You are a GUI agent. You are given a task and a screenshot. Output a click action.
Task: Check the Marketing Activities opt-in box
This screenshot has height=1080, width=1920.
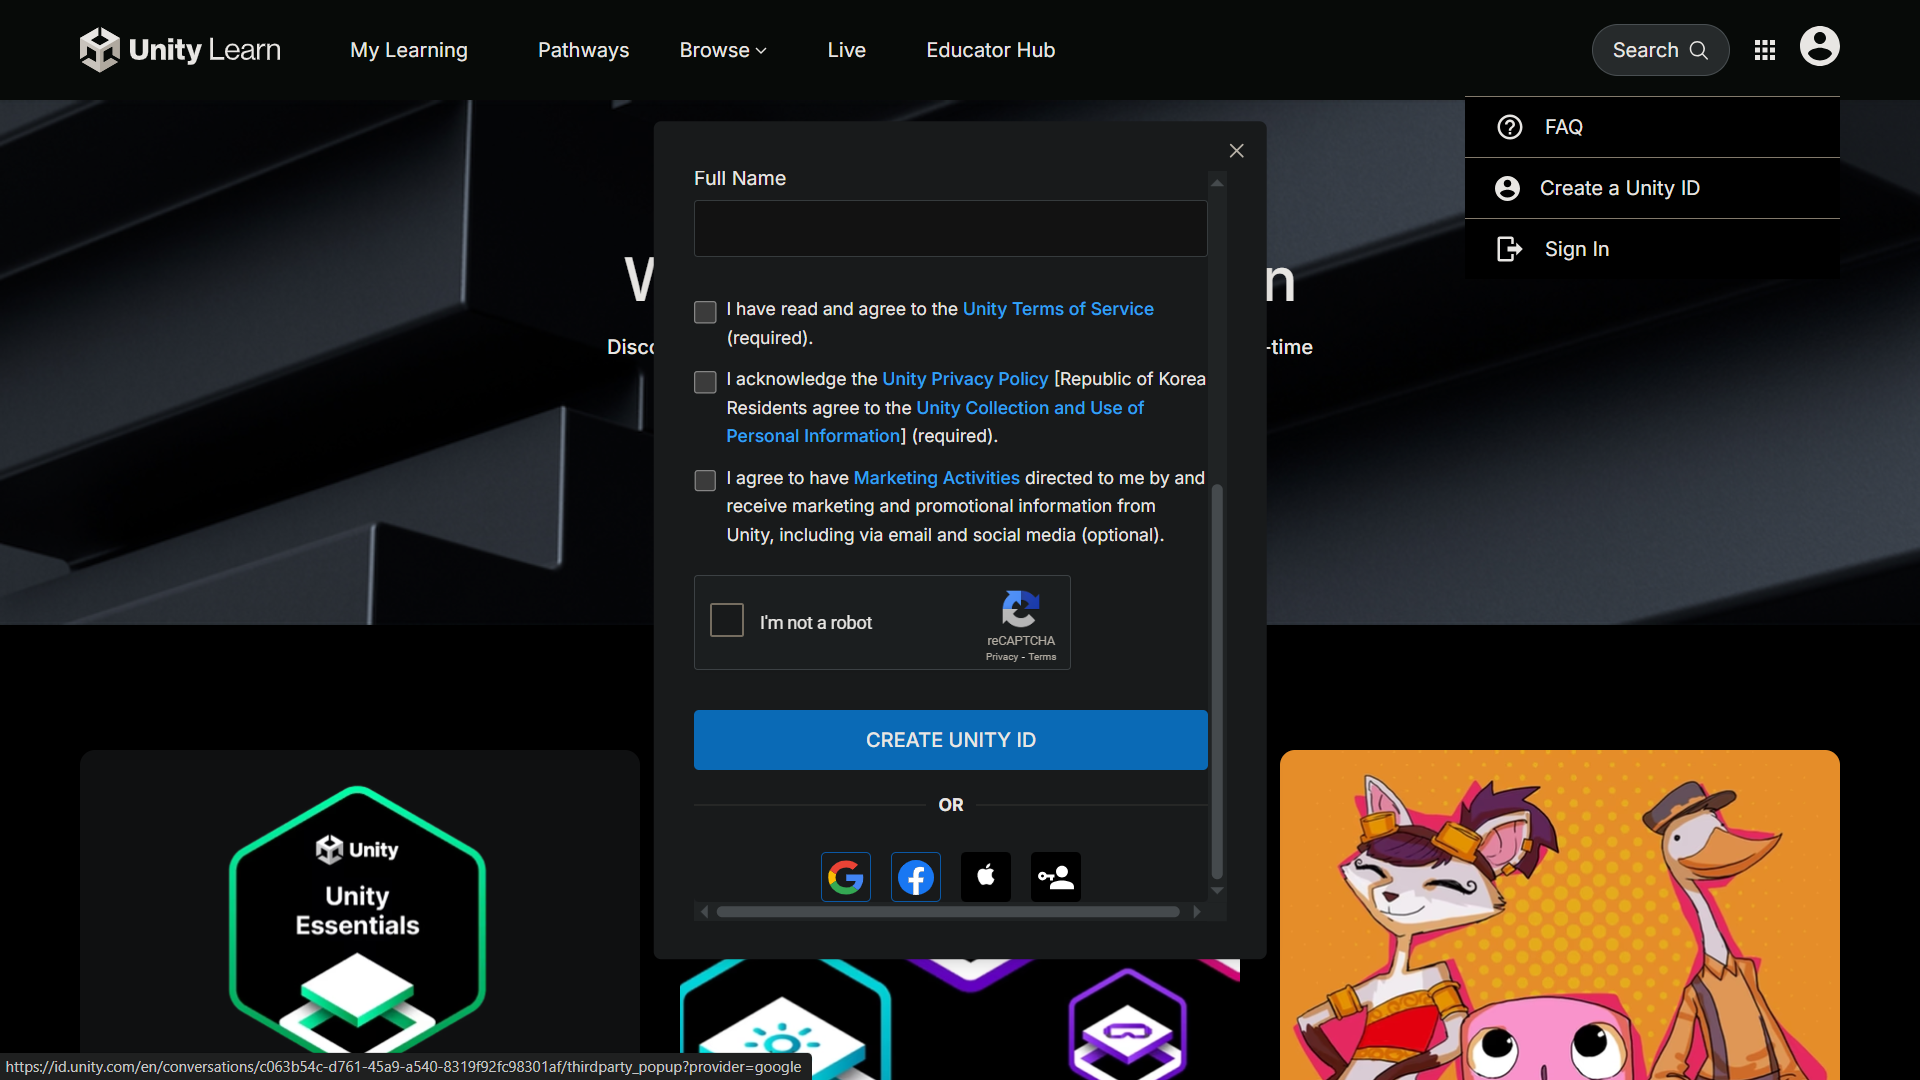(705, 481)
